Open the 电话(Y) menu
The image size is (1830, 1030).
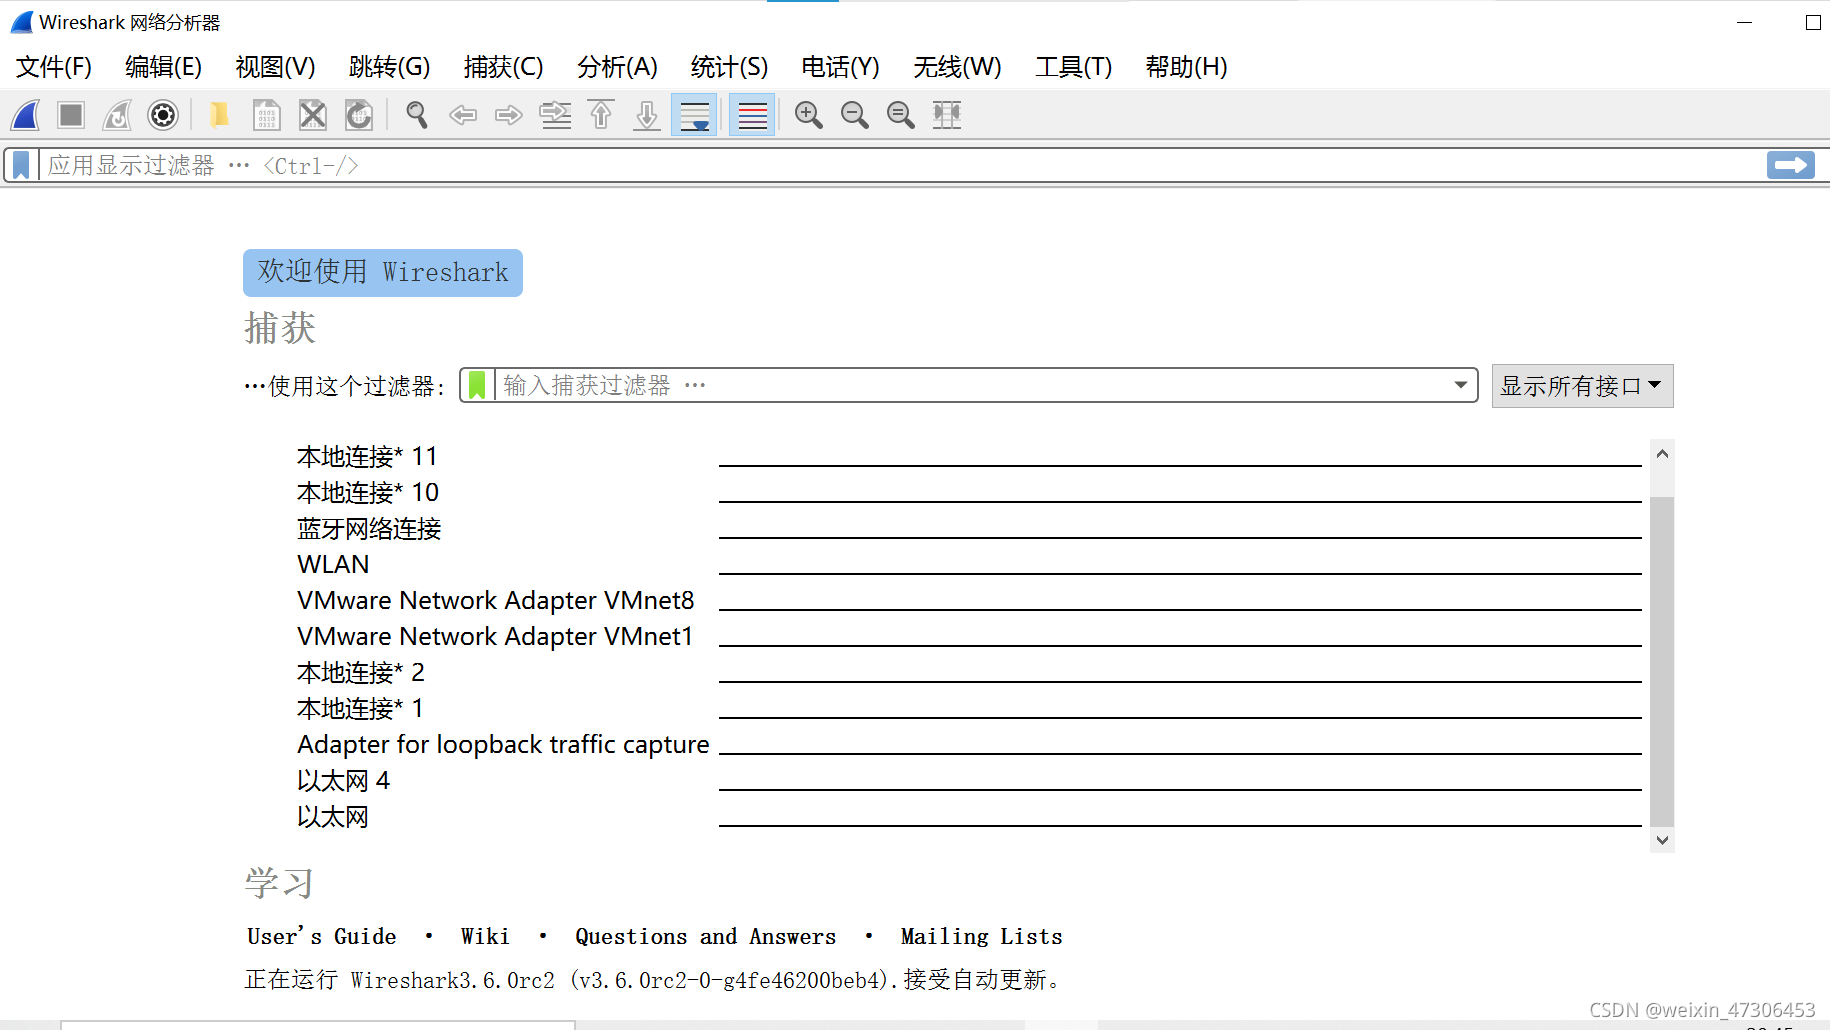[x=840, y=67]
